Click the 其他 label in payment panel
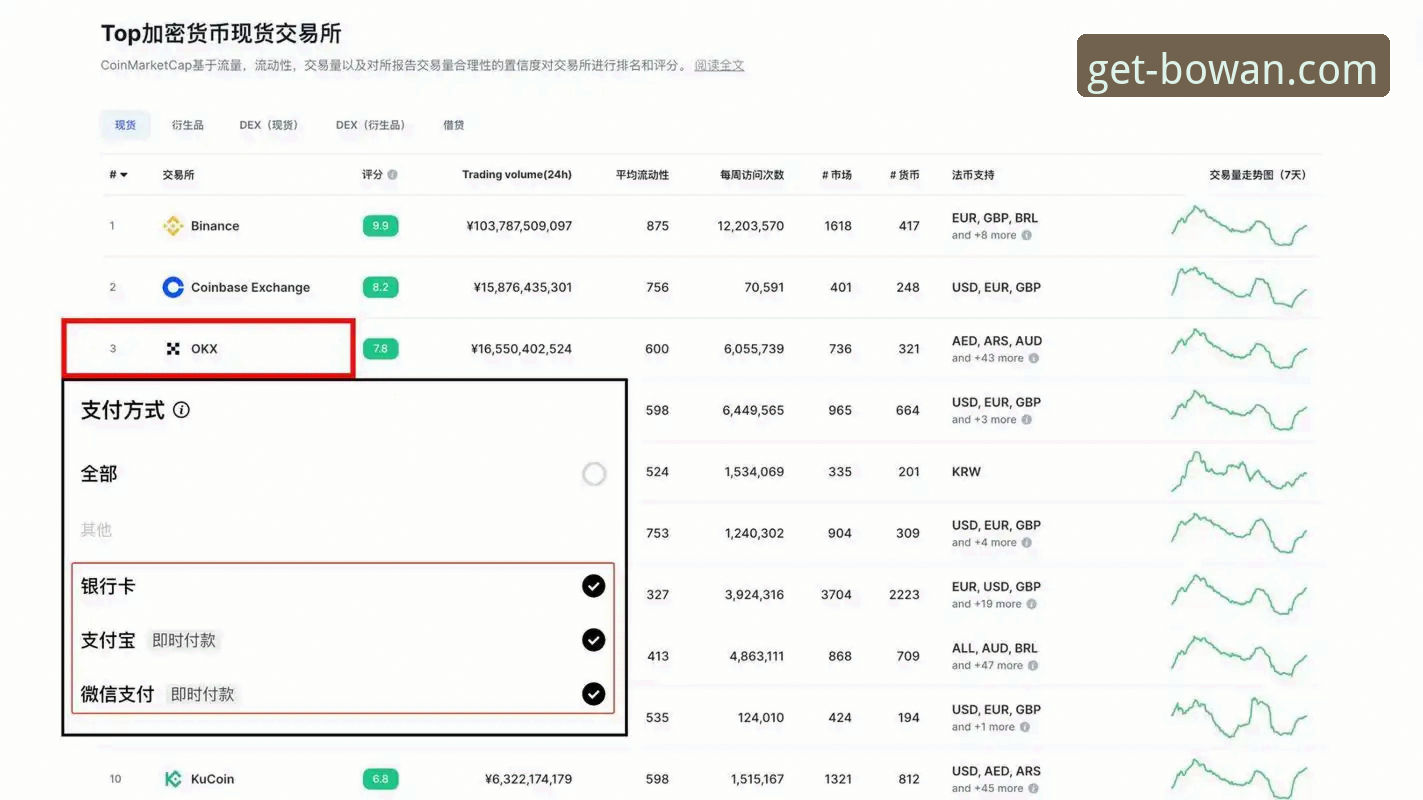Viewport: 1423px width, 800px height. 96,530
